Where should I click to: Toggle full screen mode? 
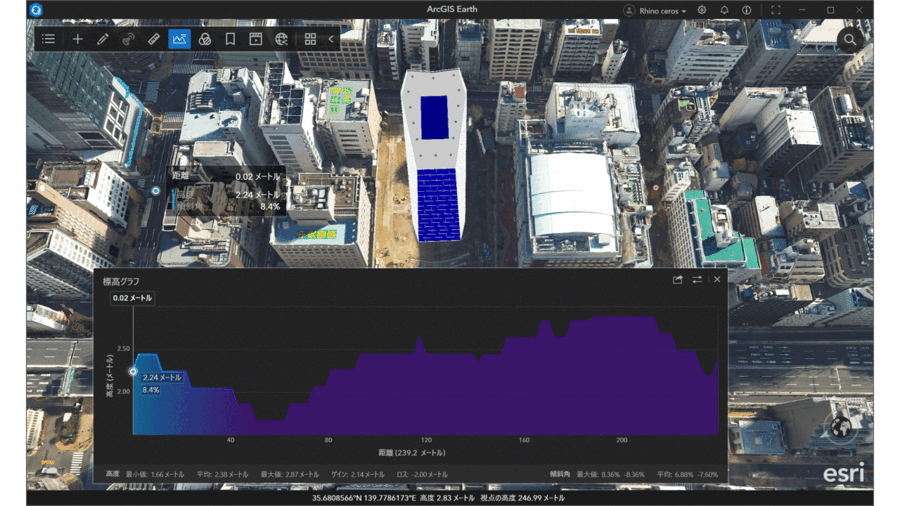(775, 11)
